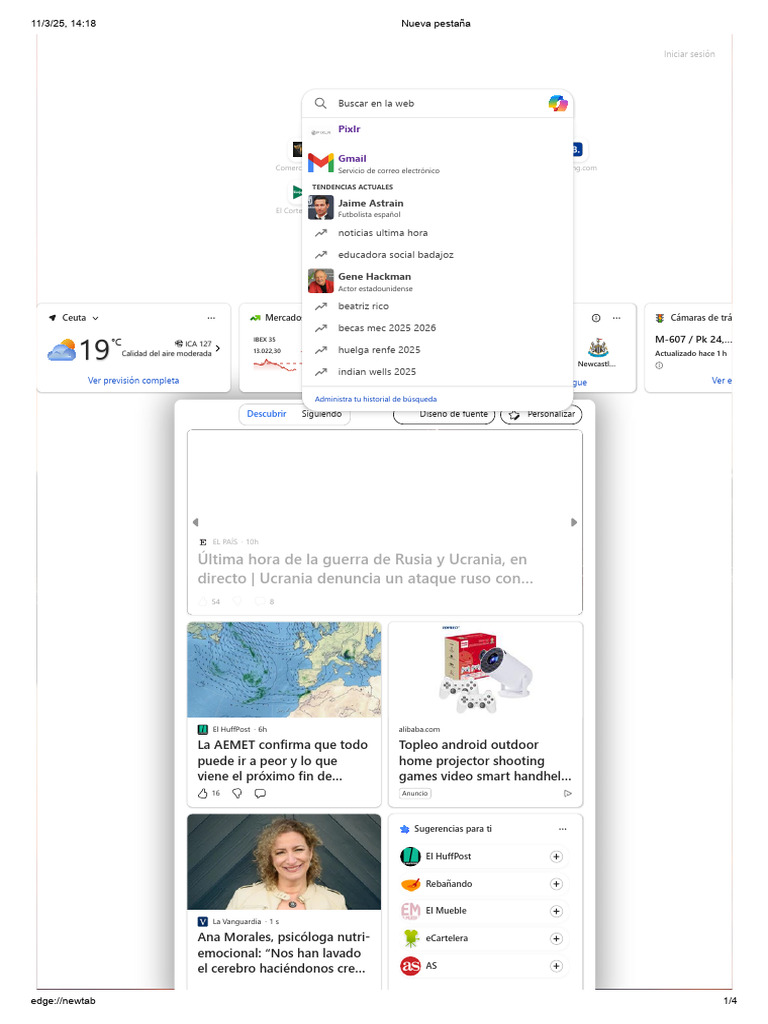Focus the 'Buscar en la web' field

tap(438, 103)
